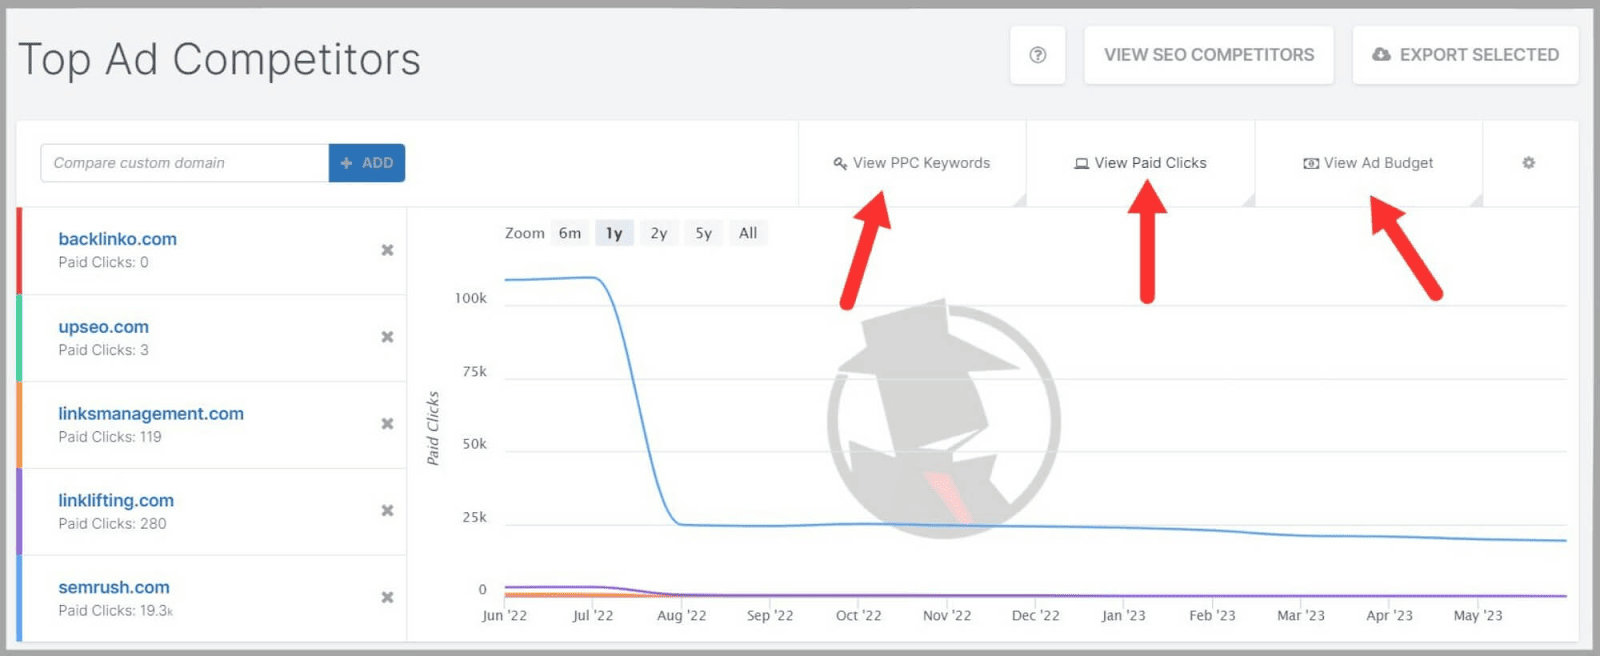Screen dimensions: 1600x656
Task: Open the chart settings gear icon
Action: pyautogui.click(x=1528, y=163)
